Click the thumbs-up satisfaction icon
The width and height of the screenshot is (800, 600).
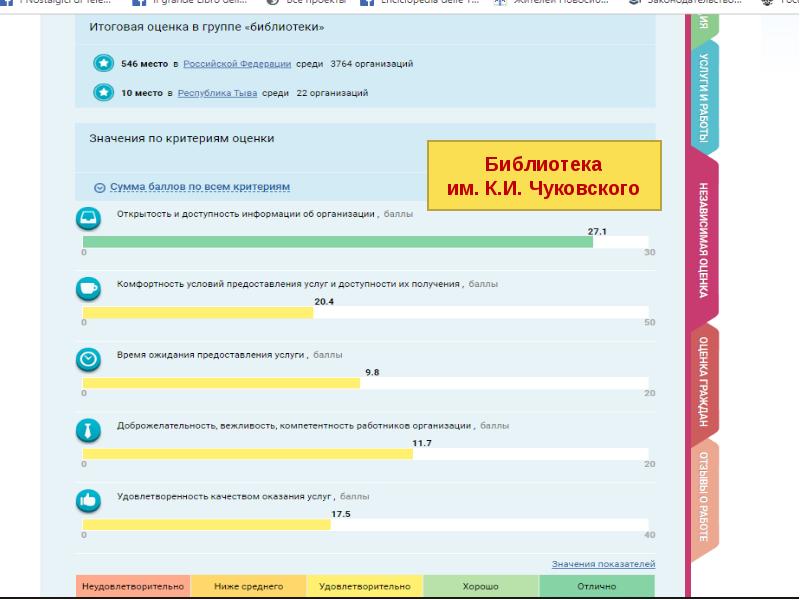89,500
